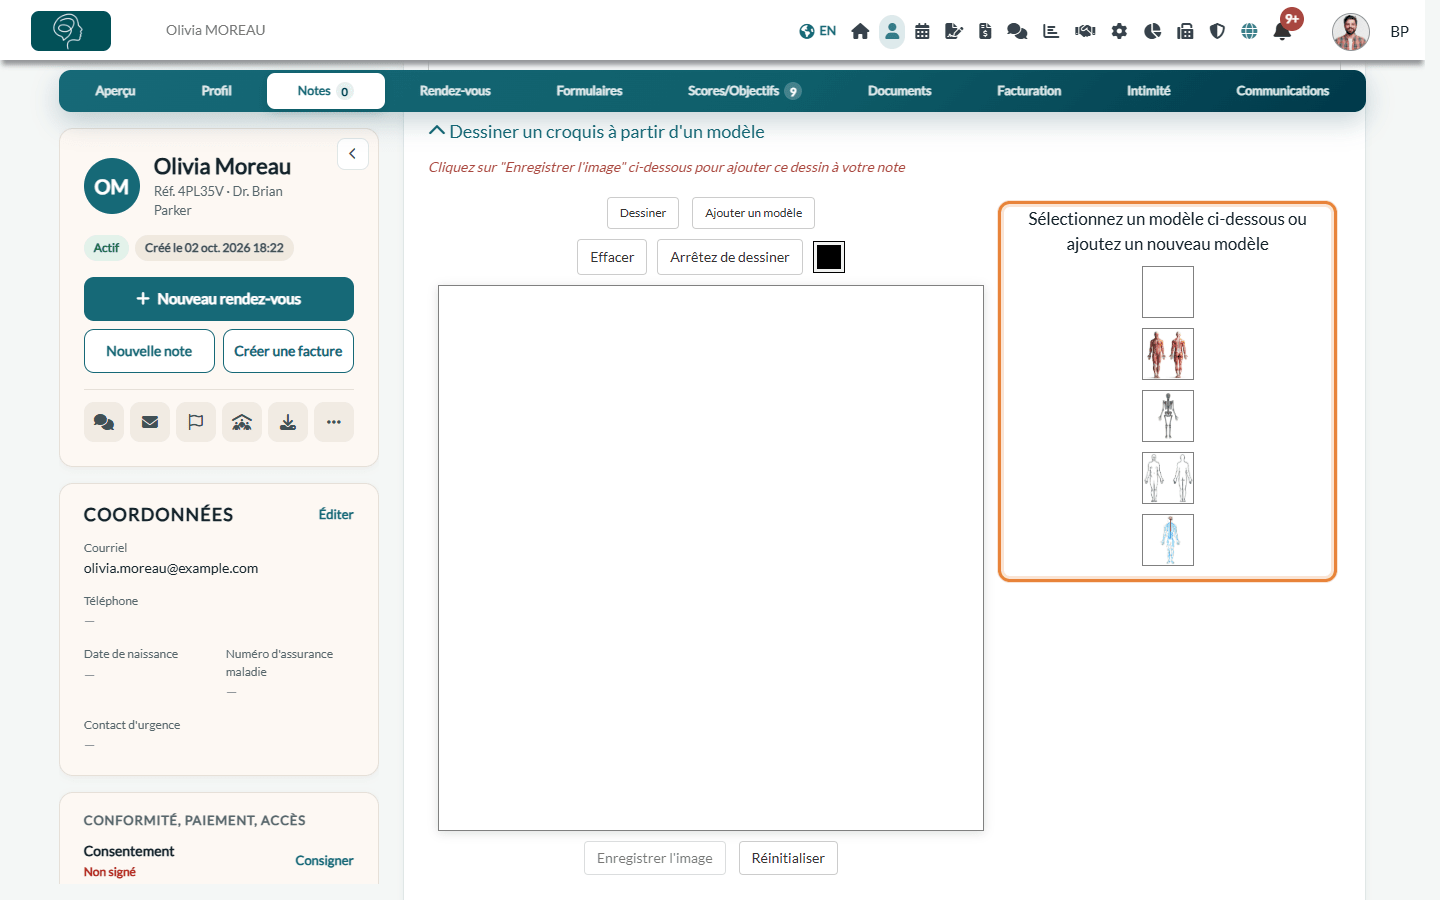The width and height of the screenshot is (1440, 900).
Task: Open the bar chart reports icon
Action: (1051, 31)
